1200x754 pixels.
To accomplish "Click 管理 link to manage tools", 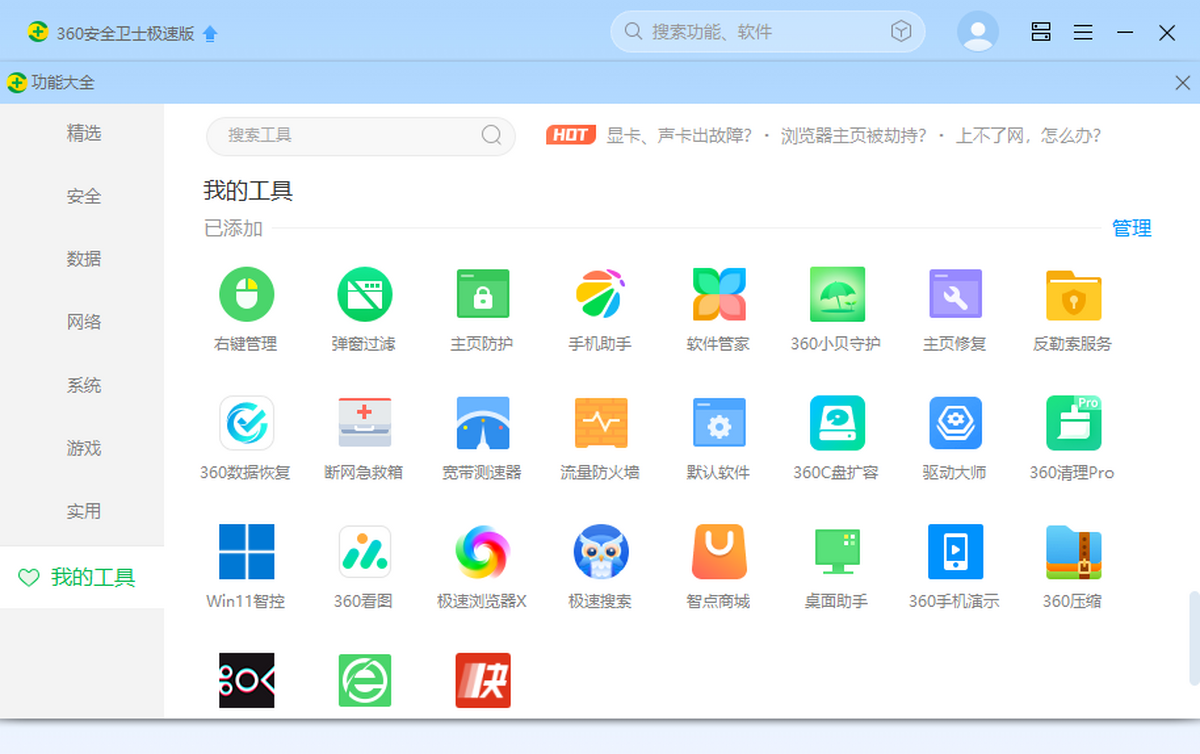I will (1131, 229).
